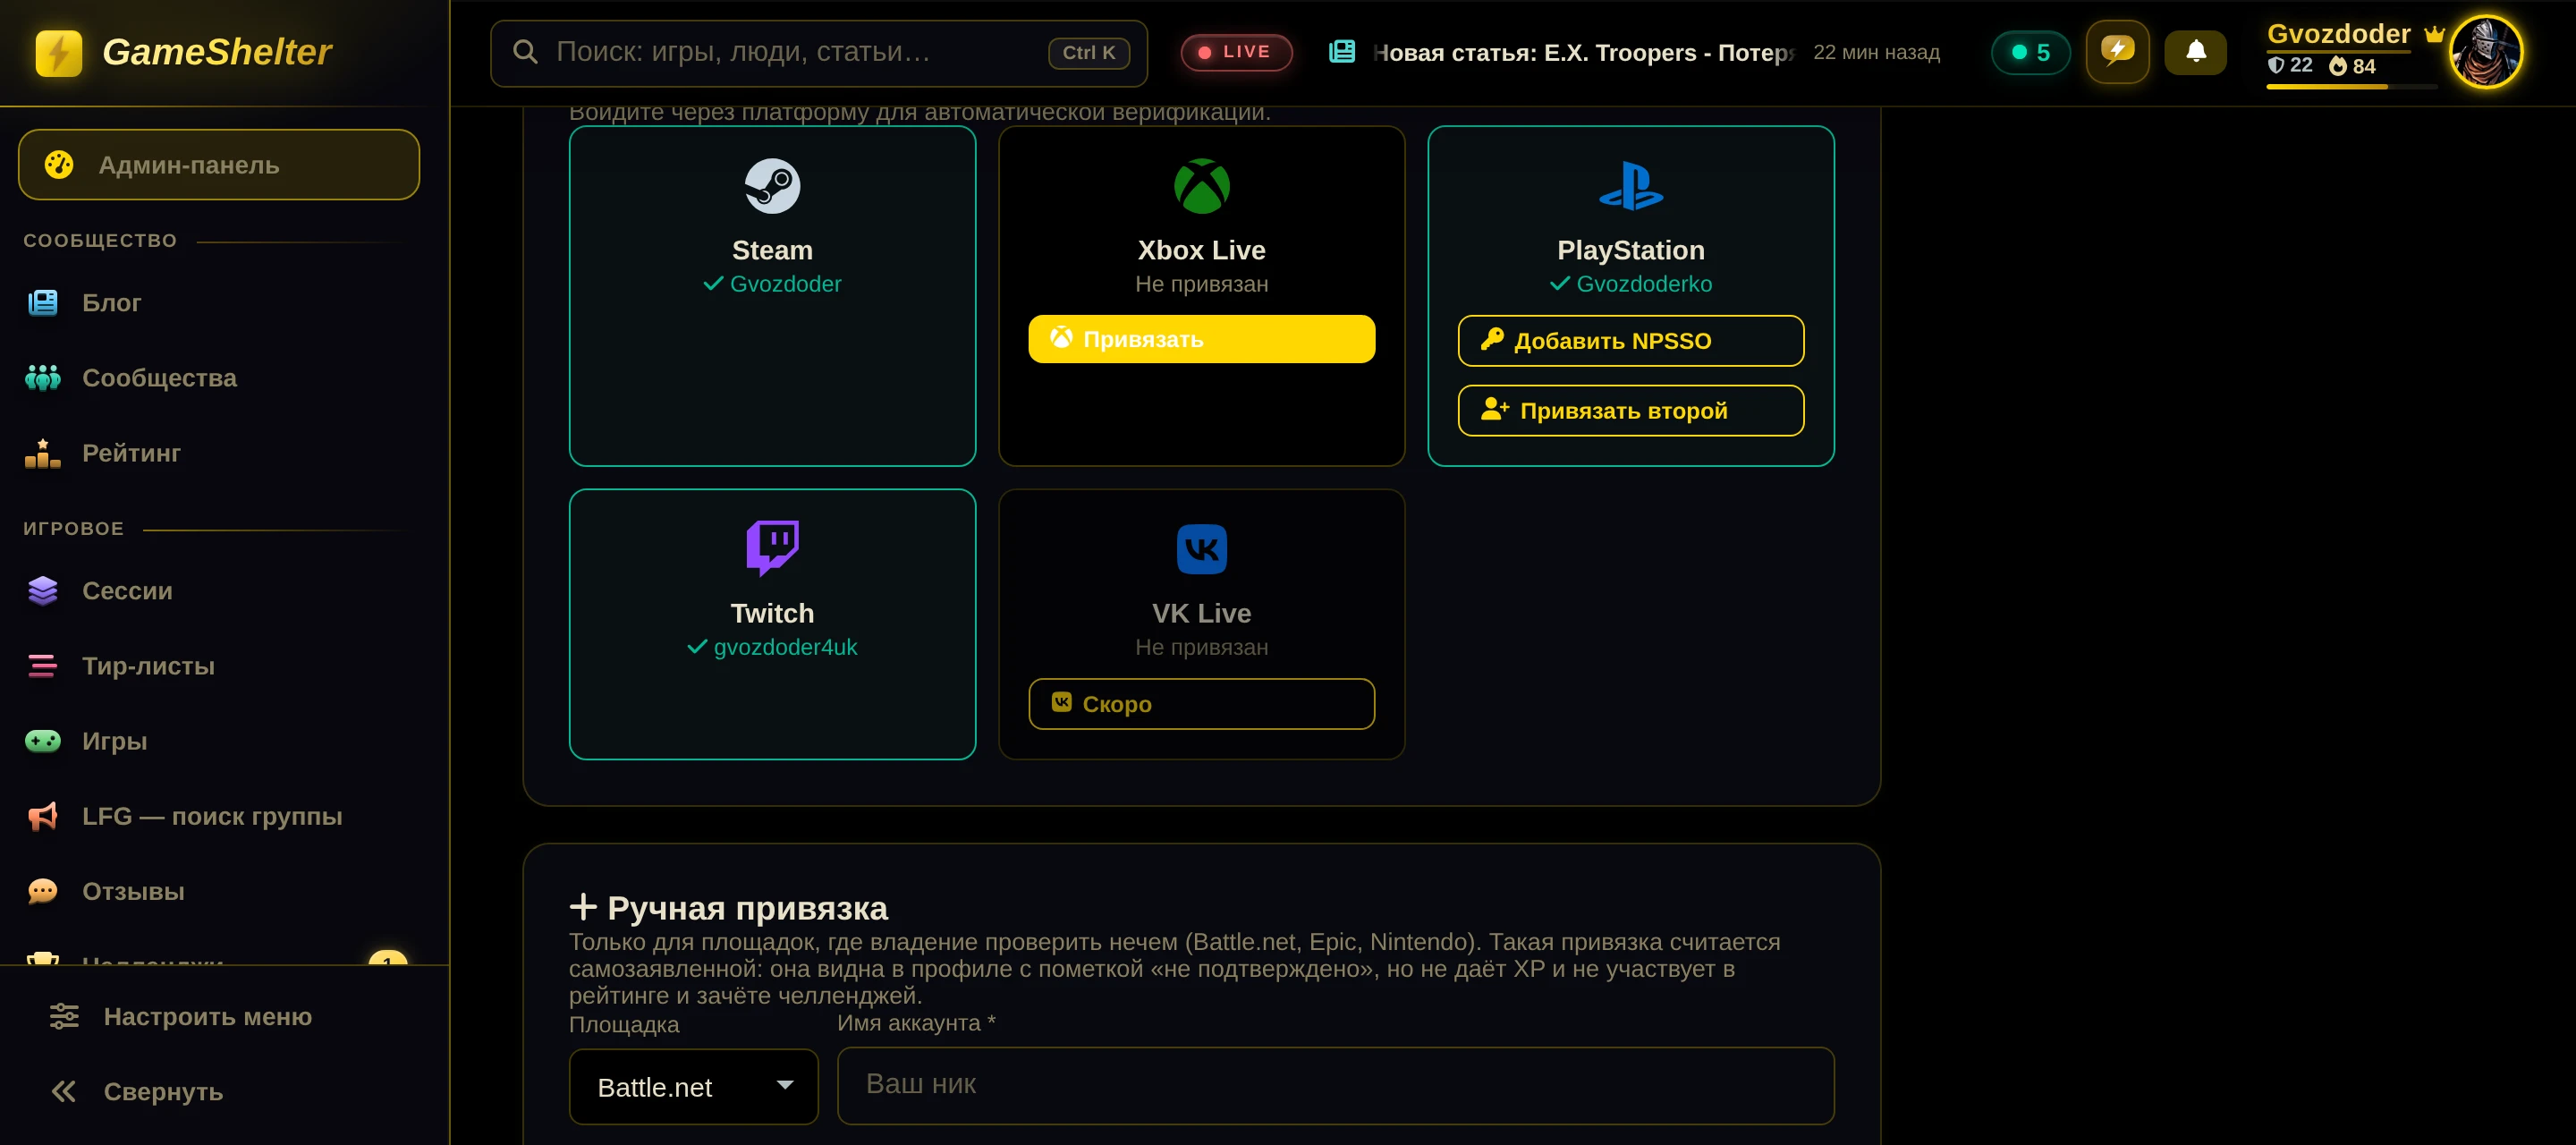2576x1145 pixels.
Task: Click the Xbox Live Не привязан status
Action: (1201, 284)
